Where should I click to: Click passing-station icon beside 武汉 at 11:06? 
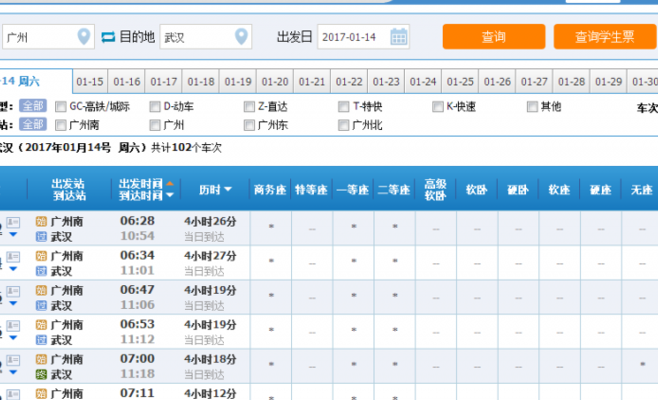pyautogui.click(x=41, y=306)
